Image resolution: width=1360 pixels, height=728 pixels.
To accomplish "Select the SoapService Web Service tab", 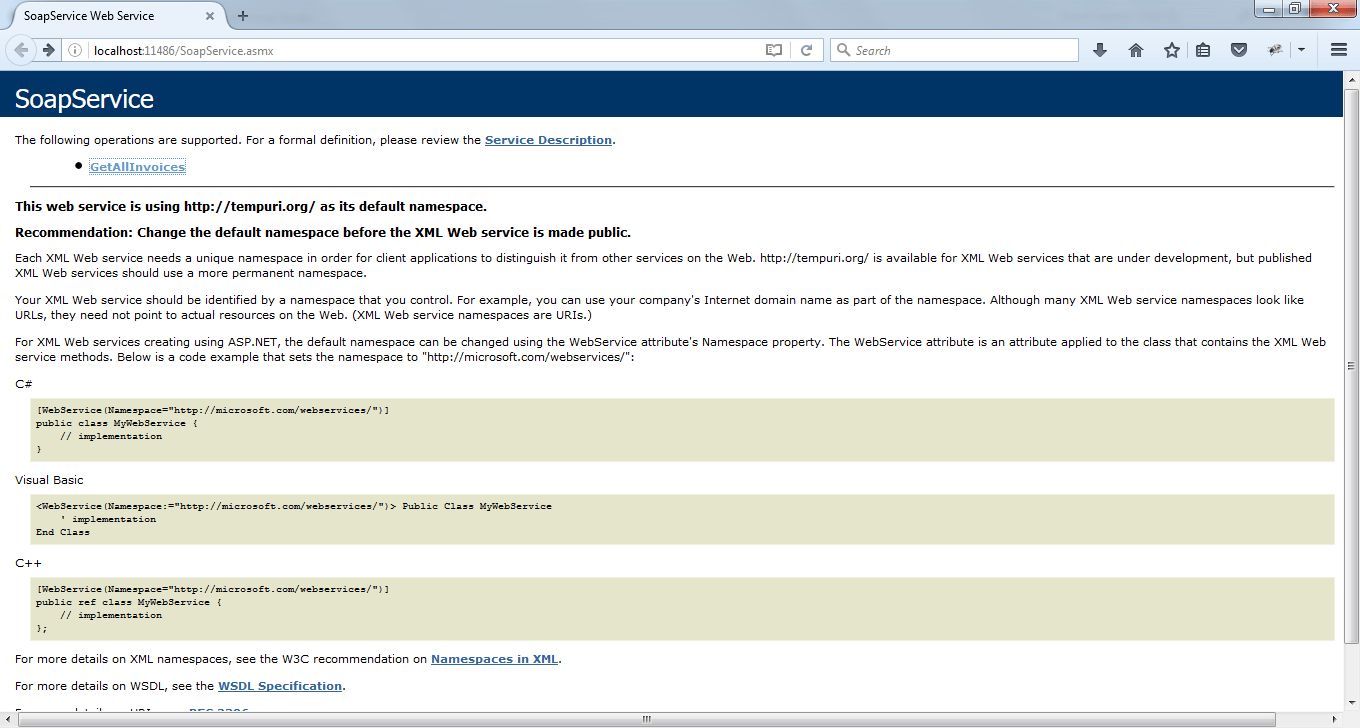I will click(100, 16).
